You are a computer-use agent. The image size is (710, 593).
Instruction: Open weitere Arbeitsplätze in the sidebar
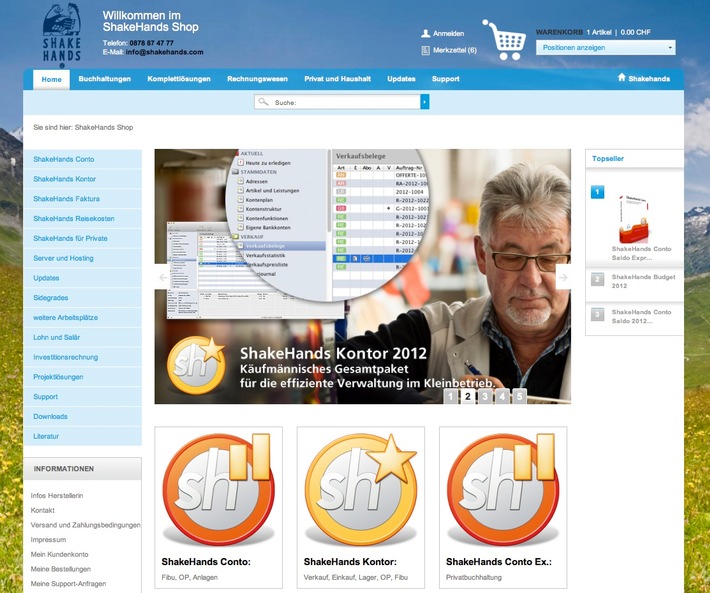click(82, 318)
